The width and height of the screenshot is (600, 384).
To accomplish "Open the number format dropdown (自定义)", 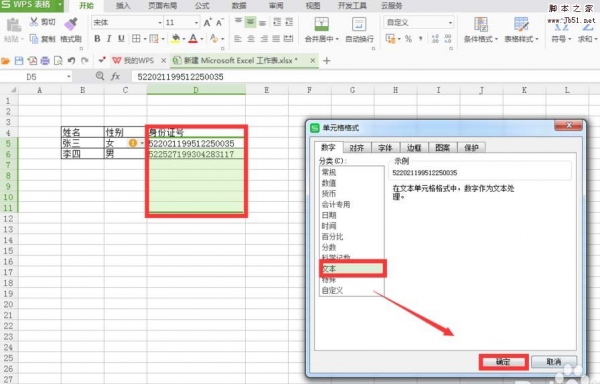I will pos(450,23).
